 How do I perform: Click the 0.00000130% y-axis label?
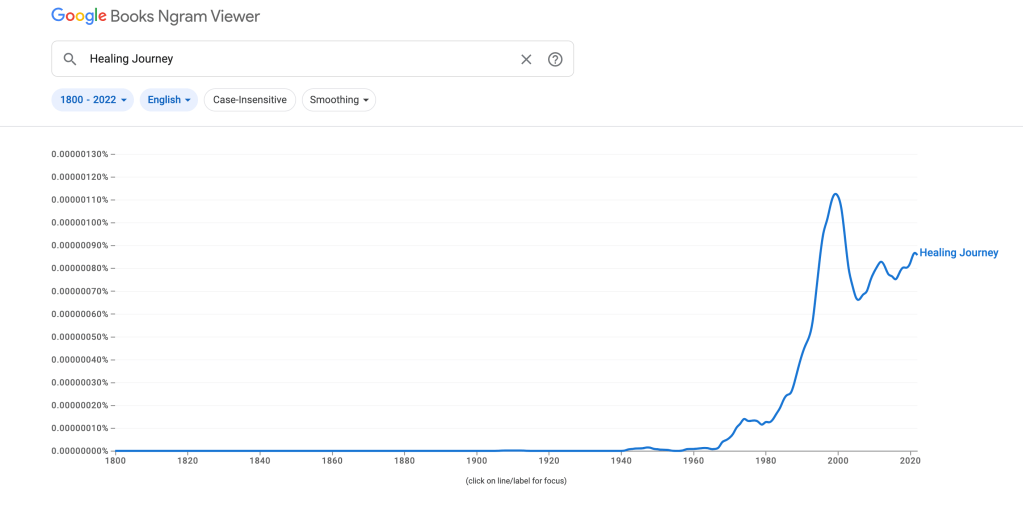pyautogui.click(x=79, y=154)
